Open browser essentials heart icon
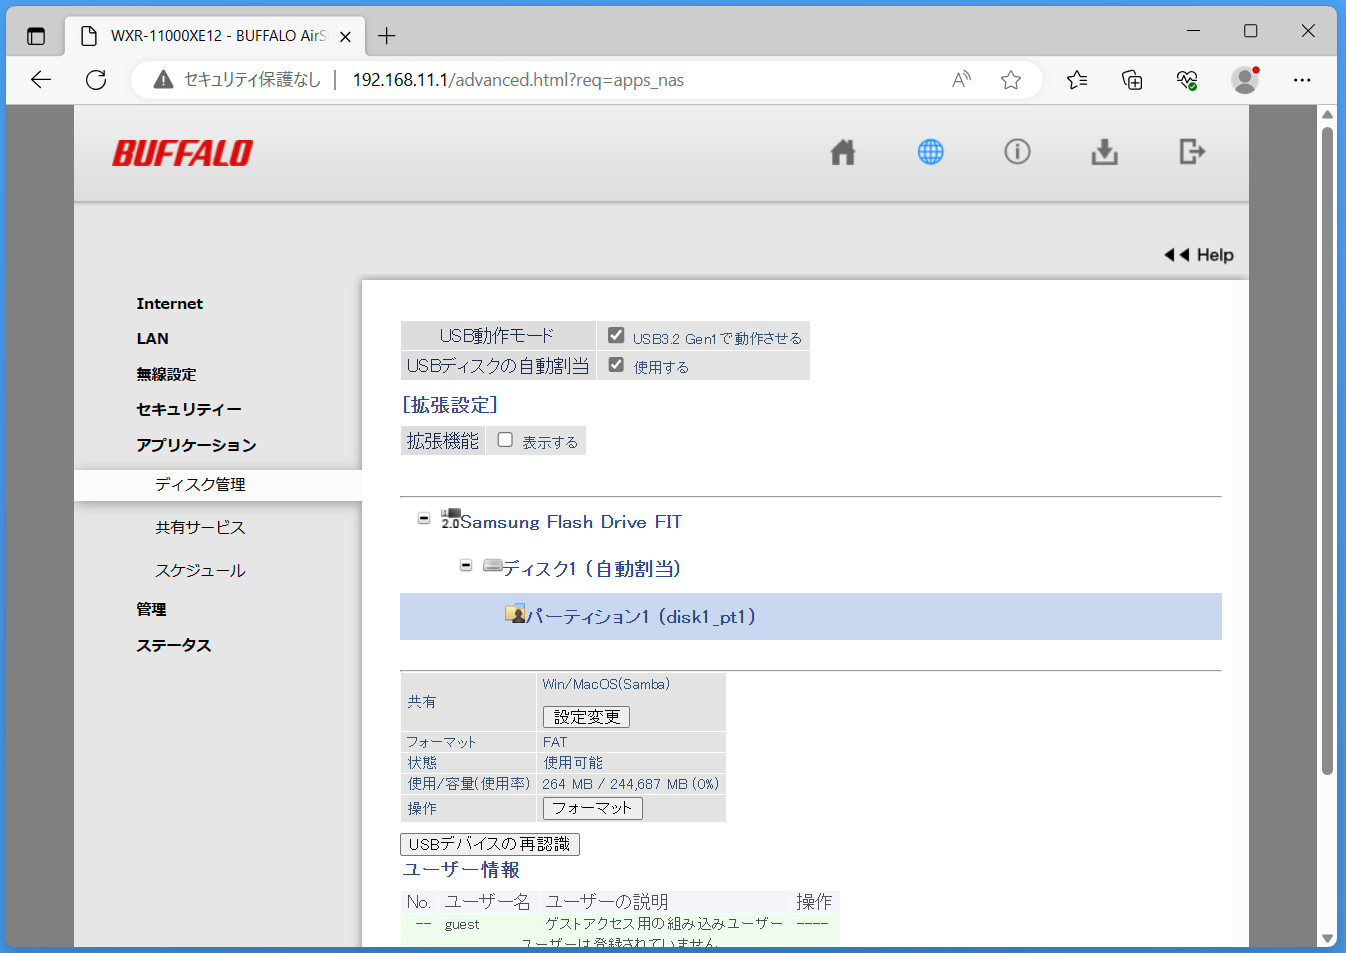The width and height of the screenshot is (1346, 953). coord(1187,80)
